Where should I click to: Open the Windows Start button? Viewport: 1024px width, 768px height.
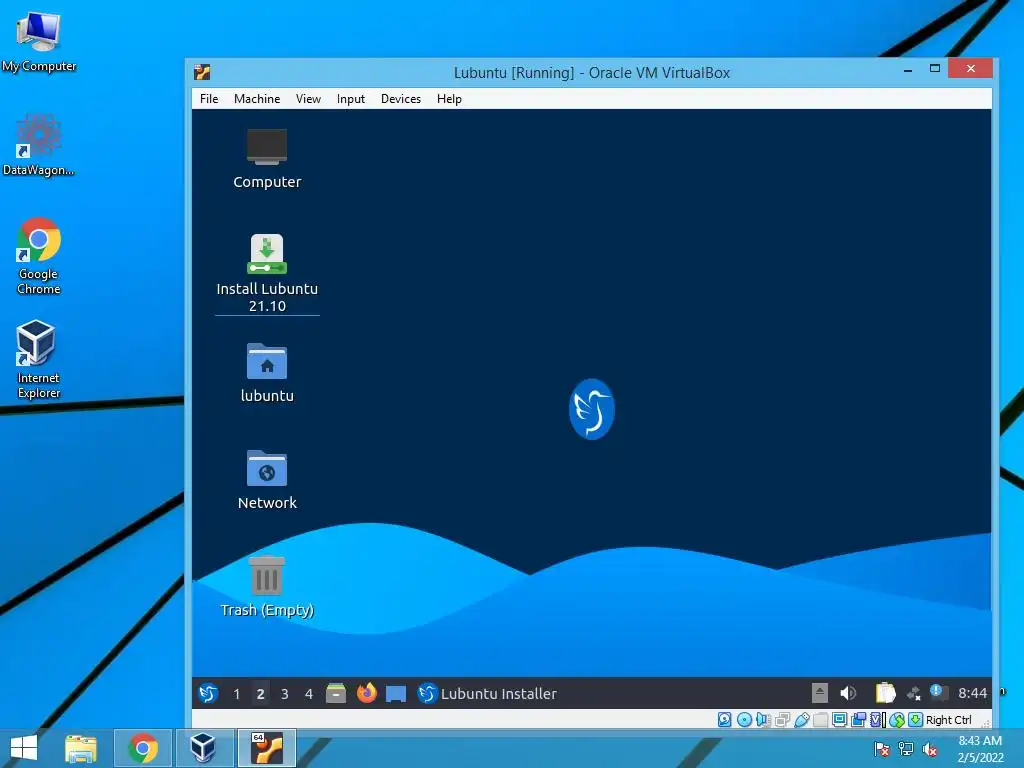click(24, 748)
